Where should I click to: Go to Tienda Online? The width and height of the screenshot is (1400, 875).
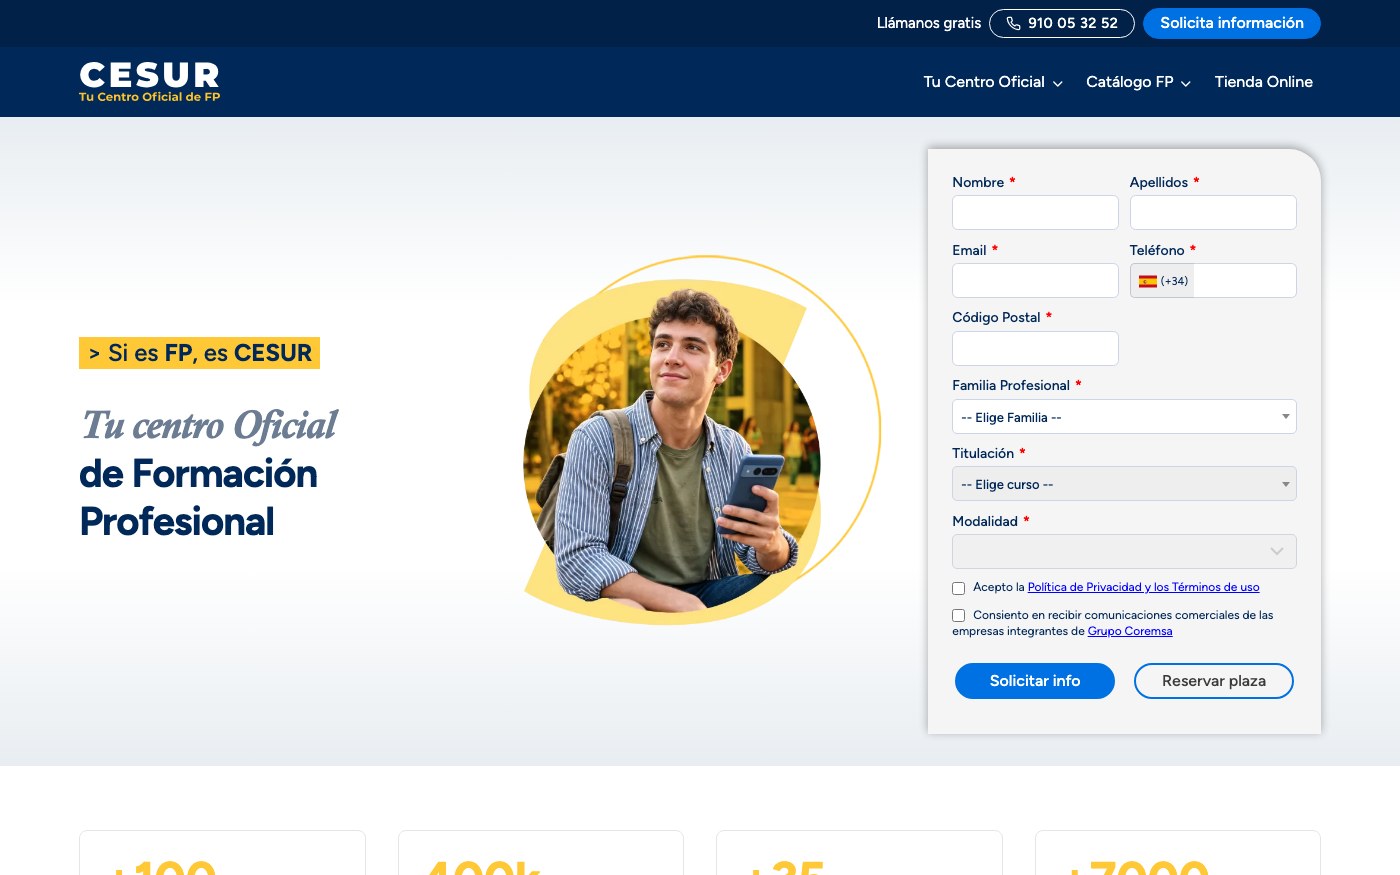point(1263,82)
